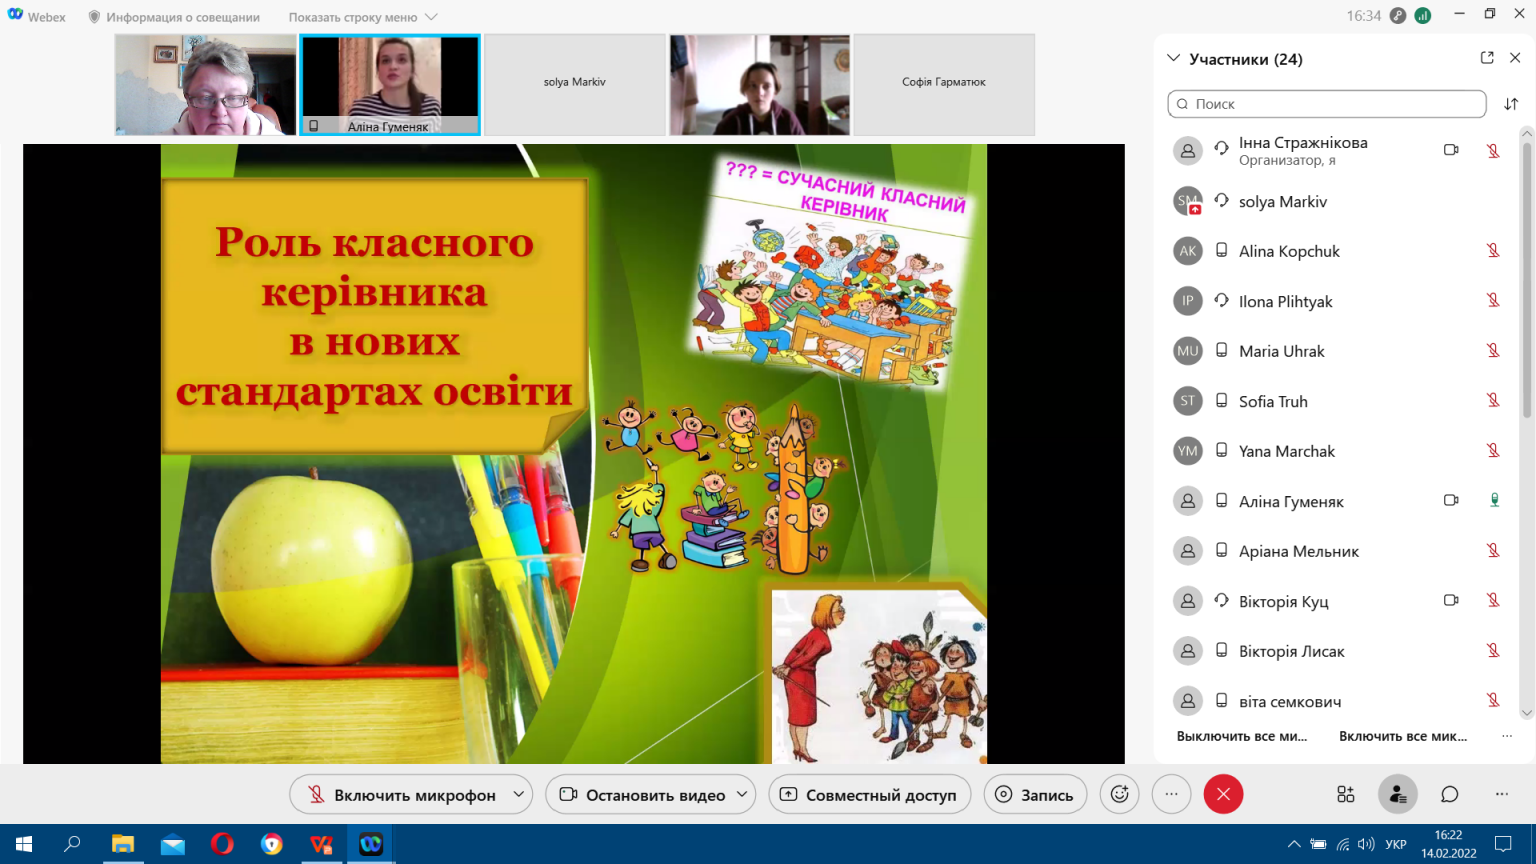
Task: Open the reactions smiley icon
Action: pos(1119,794)
